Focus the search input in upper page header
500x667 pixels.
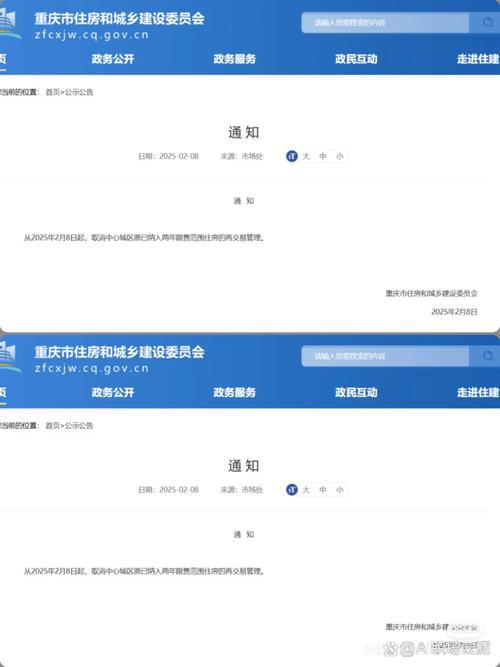coord(385,23)
